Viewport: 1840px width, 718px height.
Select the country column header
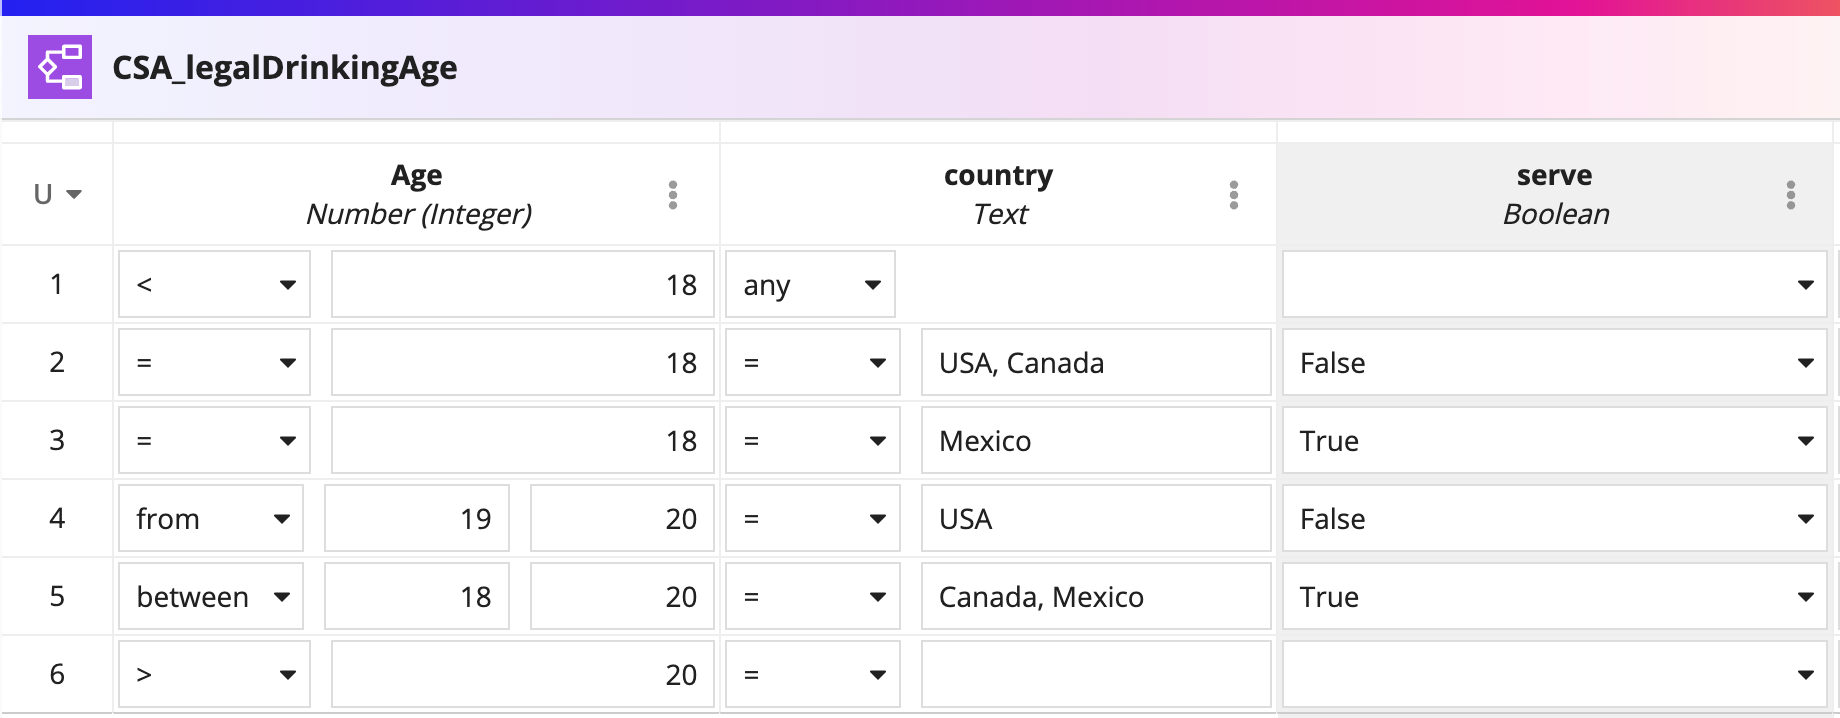coord(998,194)
